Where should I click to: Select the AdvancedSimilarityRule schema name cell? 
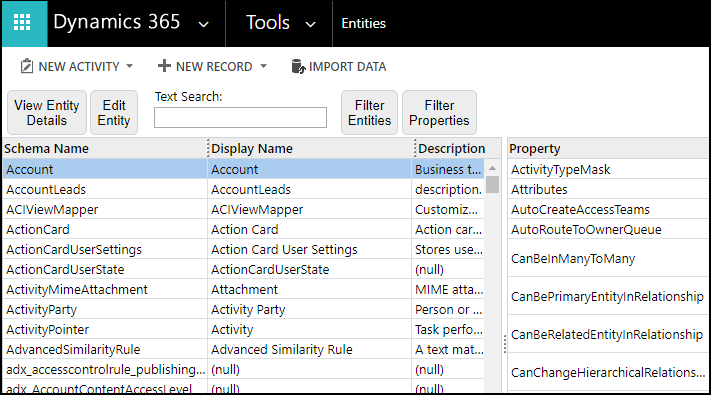point(105,349)
